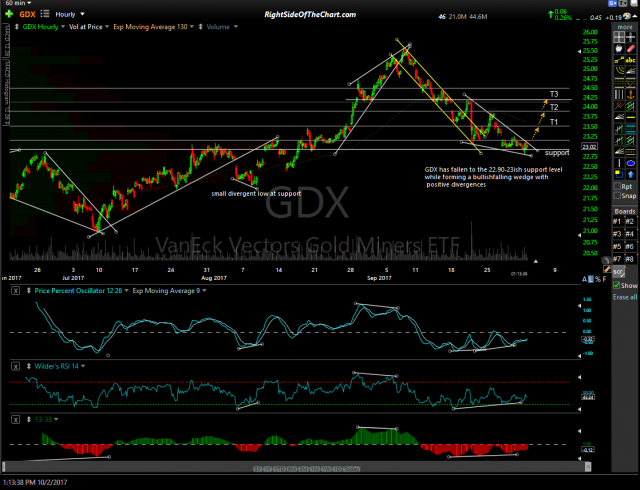Image resolution: width=640 pixels, height=490 pixels.
Task: Toggle the Rpt checkbox
Action: pyautogui.click(x=617, y=186)
